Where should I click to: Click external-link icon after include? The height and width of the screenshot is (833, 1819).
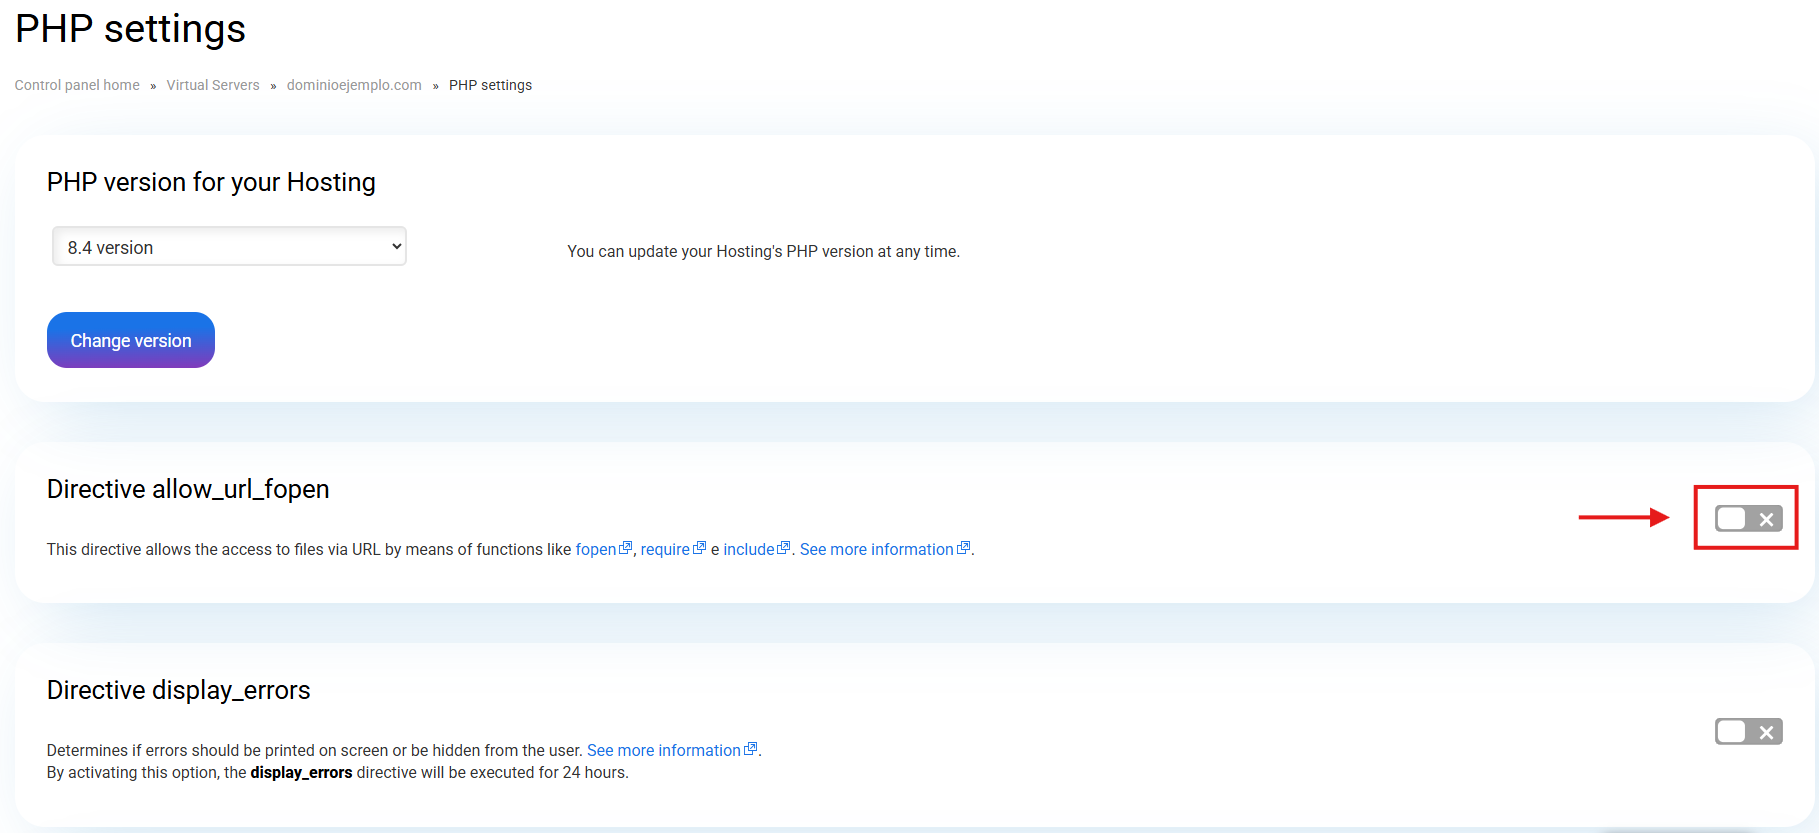pos(784,548)
